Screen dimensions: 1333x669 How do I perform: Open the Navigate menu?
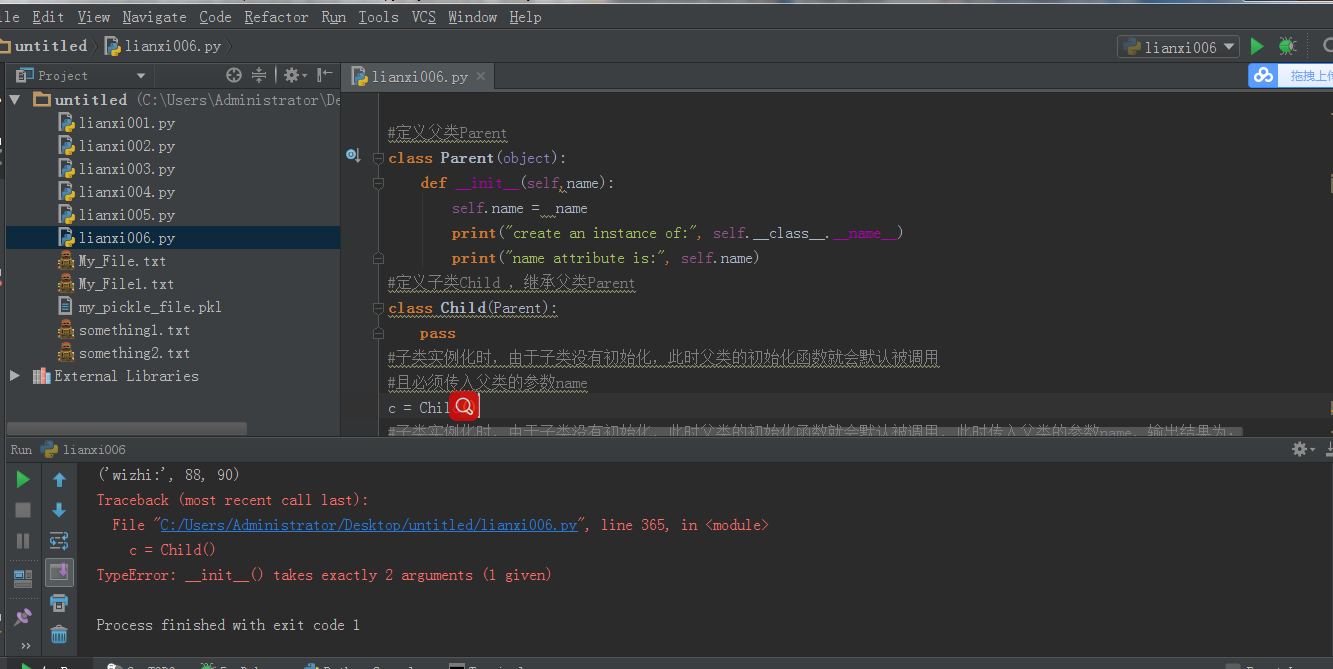[154, 17]
